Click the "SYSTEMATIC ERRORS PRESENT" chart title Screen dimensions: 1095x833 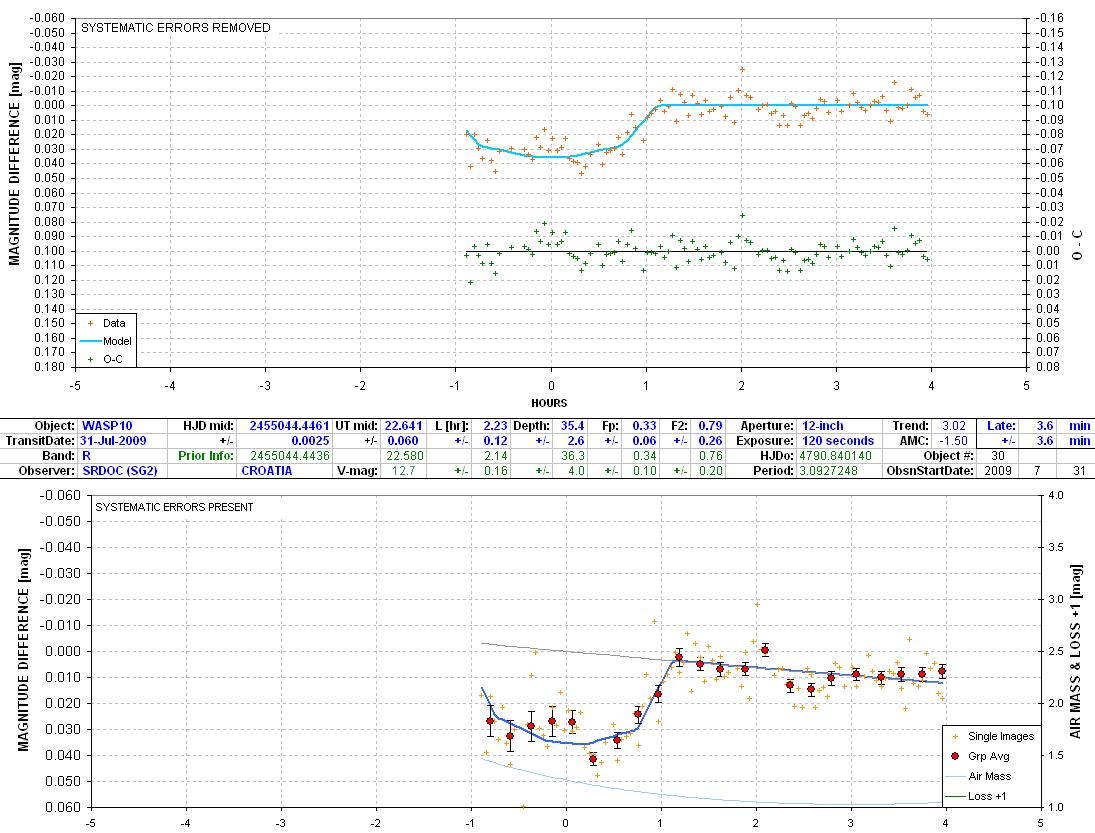[174, 507]
